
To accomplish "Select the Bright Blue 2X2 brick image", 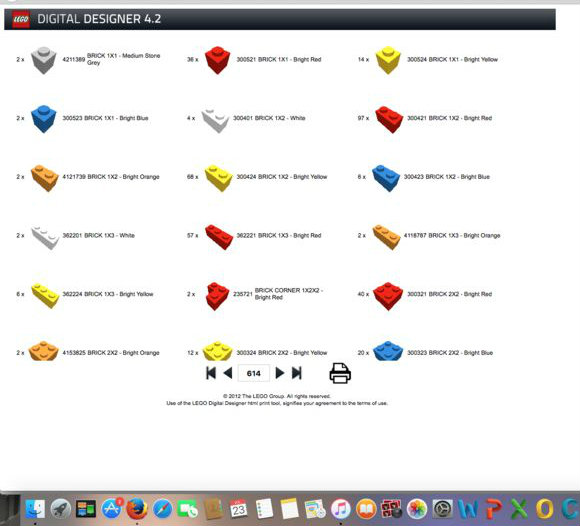I will [388, 351].
